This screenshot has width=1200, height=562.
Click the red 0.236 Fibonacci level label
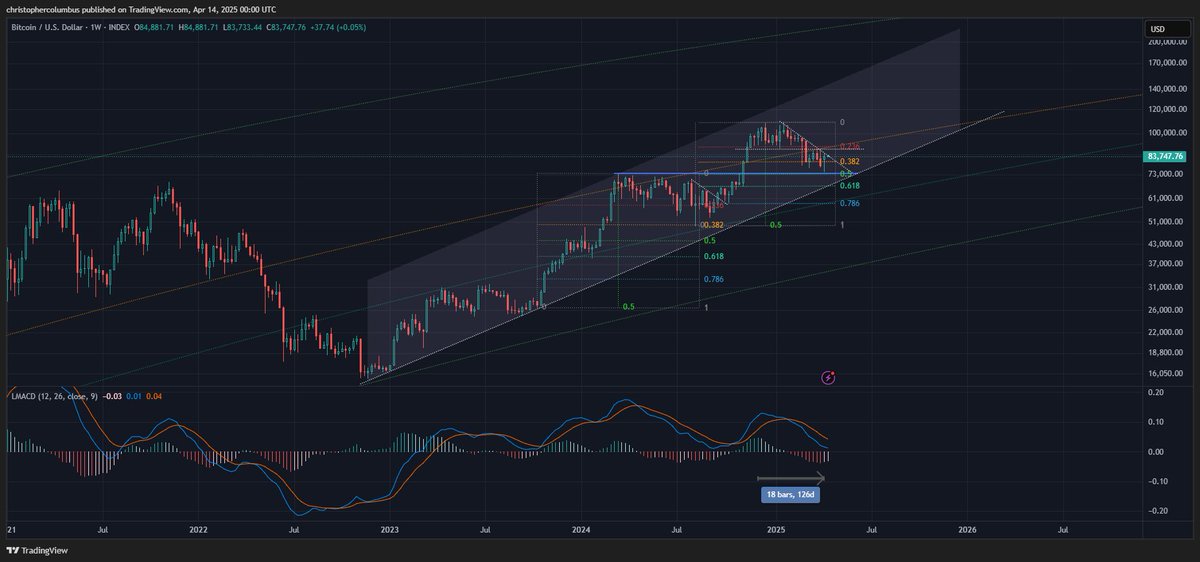[850, 147]
